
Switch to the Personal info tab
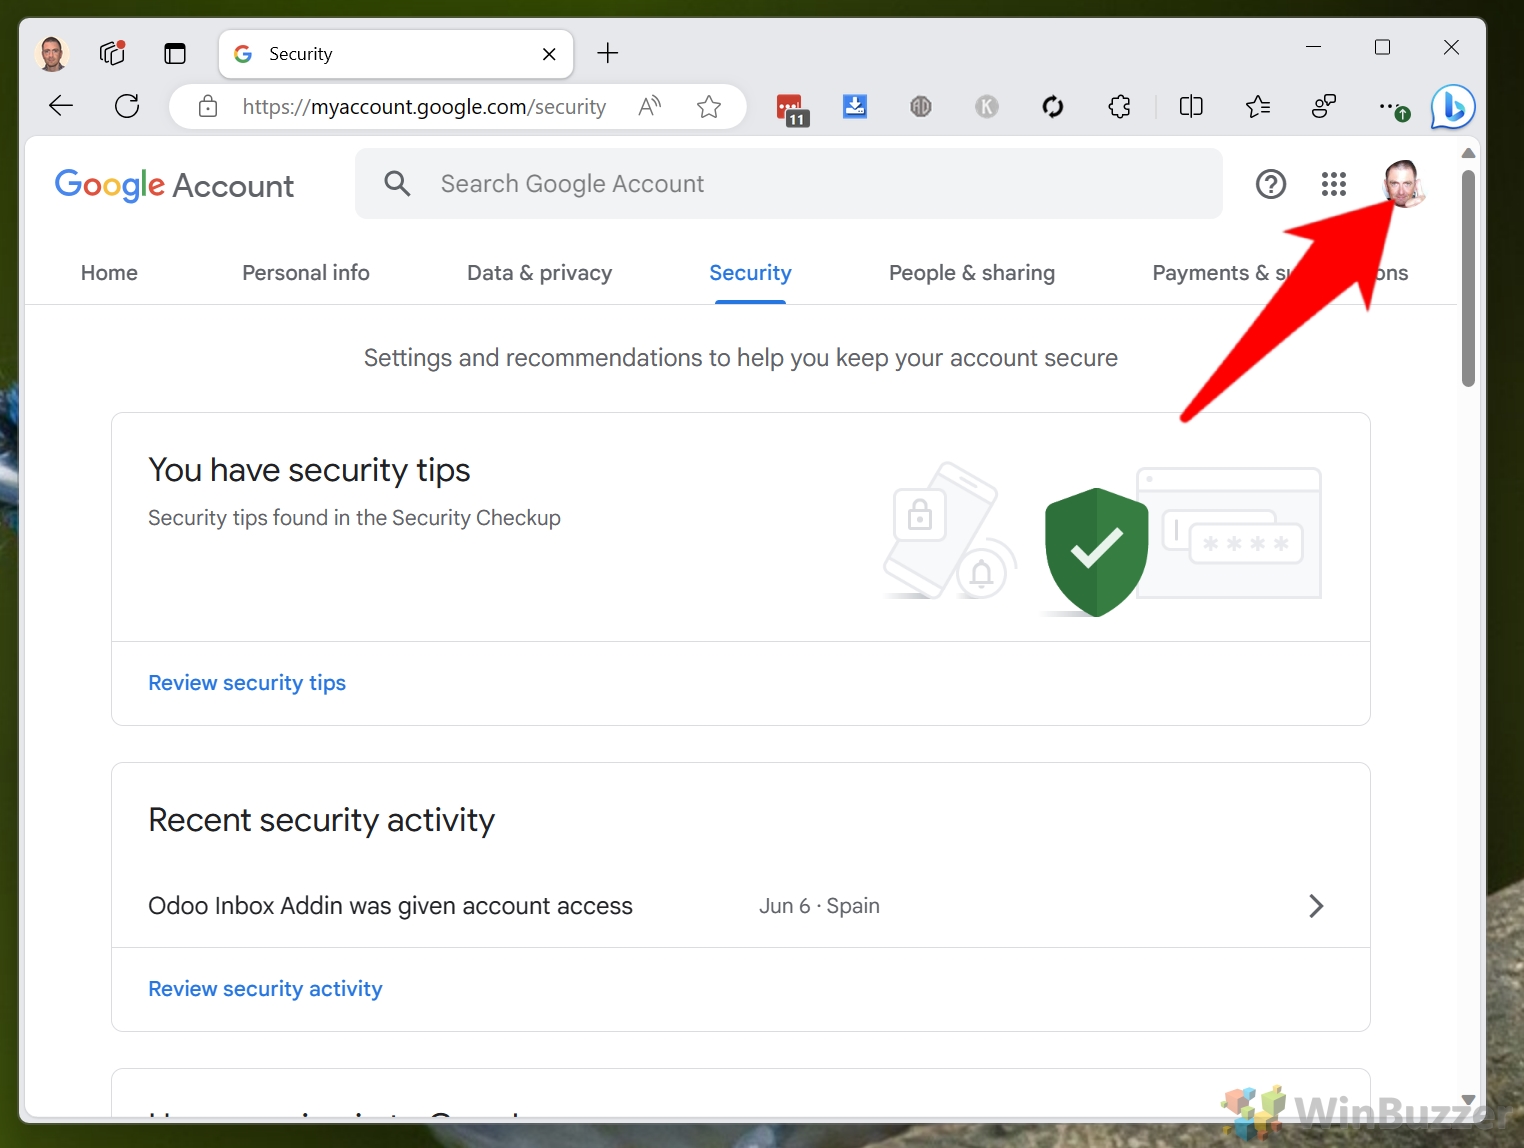coord(306,273)
